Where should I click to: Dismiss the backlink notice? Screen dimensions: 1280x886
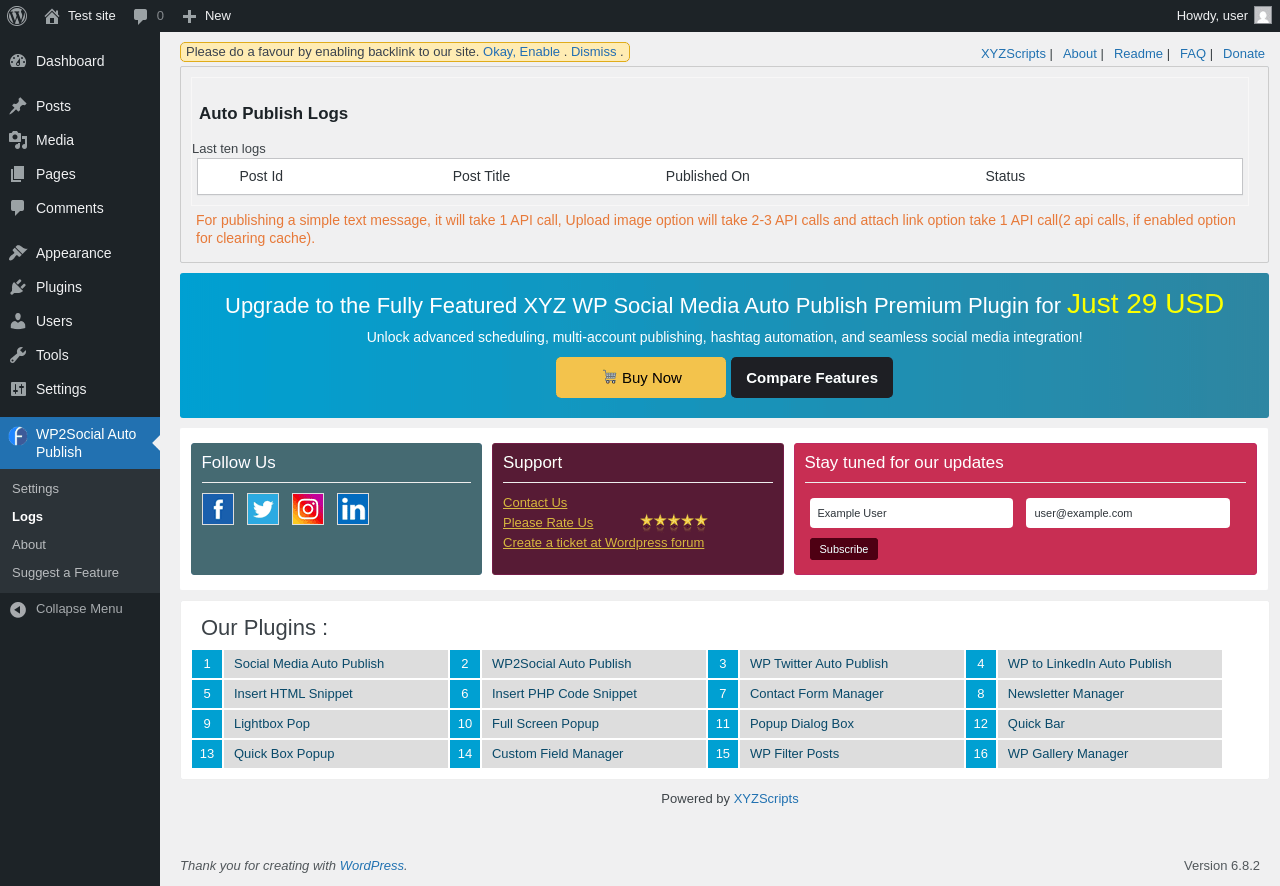(x=594, y=52)
